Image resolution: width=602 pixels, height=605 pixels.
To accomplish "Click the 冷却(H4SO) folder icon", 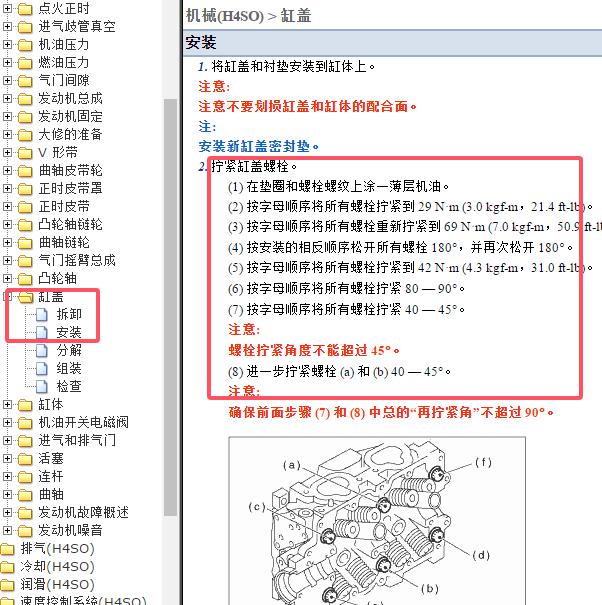I will (7, 566).
